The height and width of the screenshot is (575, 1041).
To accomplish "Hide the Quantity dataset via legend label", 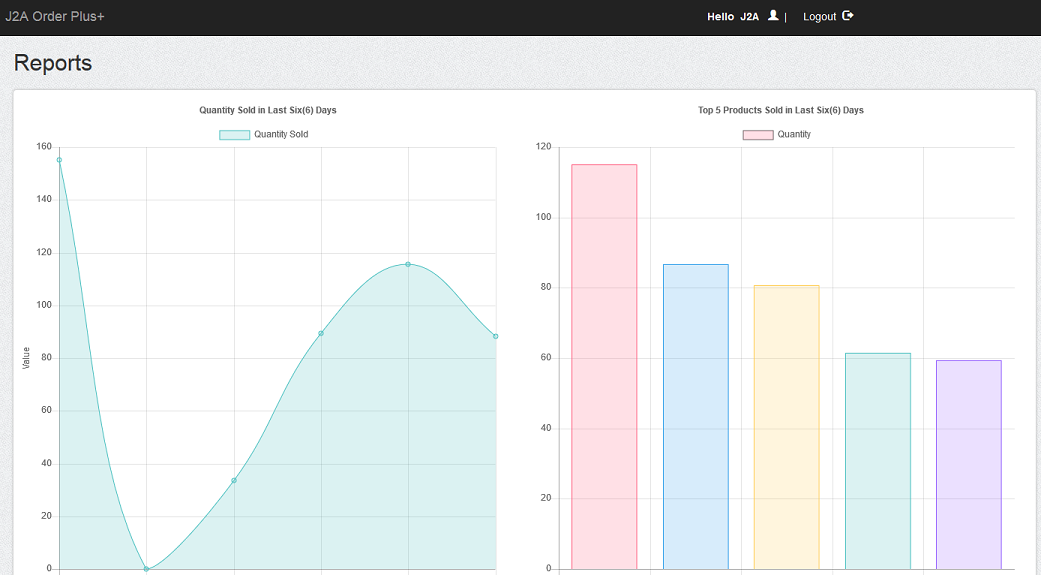I will coord(794,134).
